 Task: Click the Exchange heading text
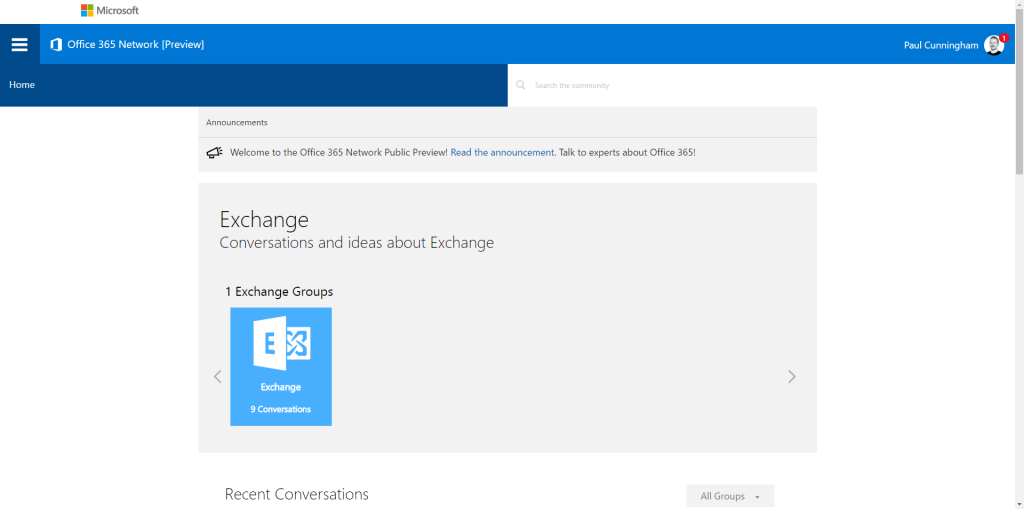pos(264,219)
